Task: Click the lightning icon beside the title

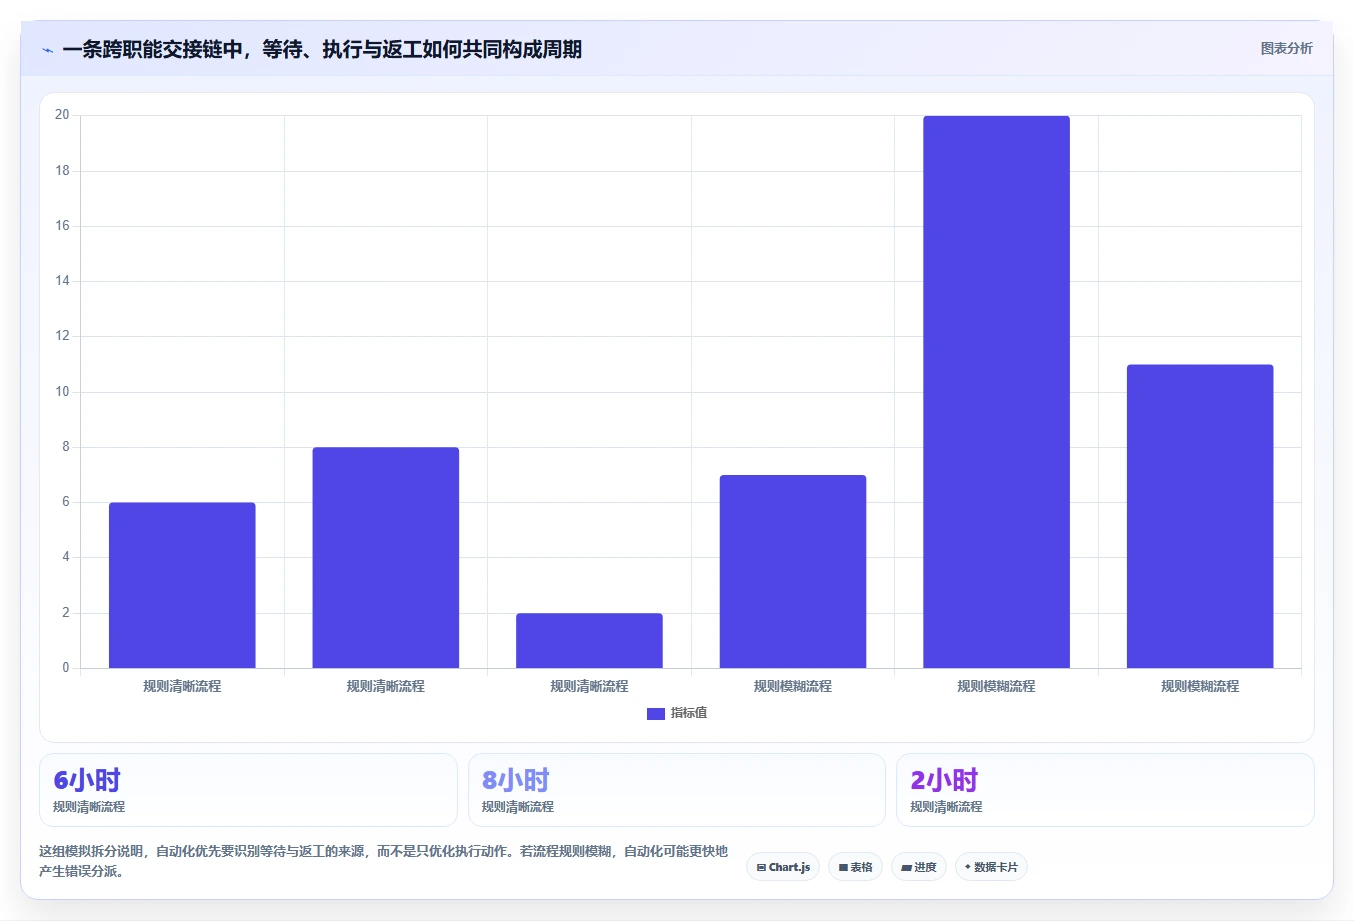Action: coord(47,50)
